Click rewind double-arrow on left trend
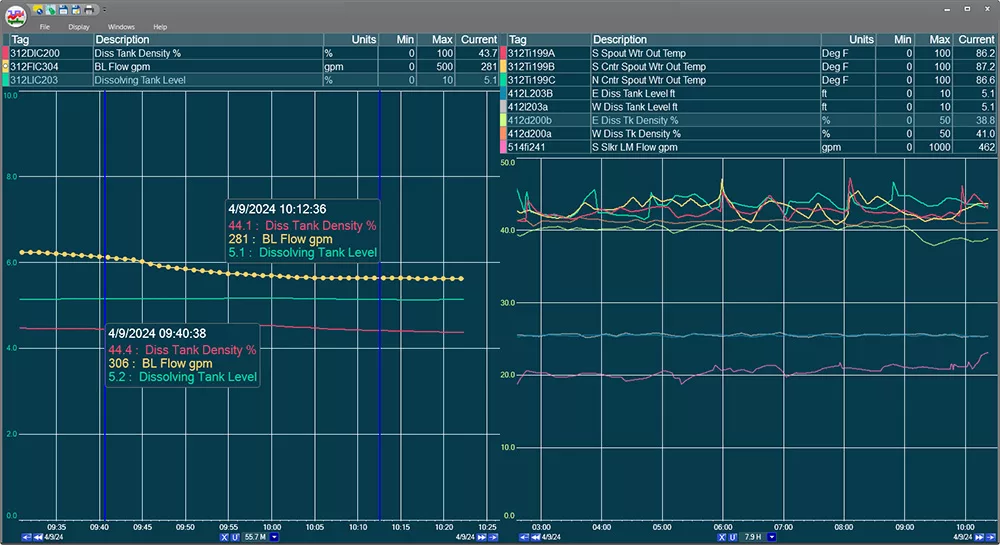Screen dimensions: 1000x545 [x=38, y=537]
